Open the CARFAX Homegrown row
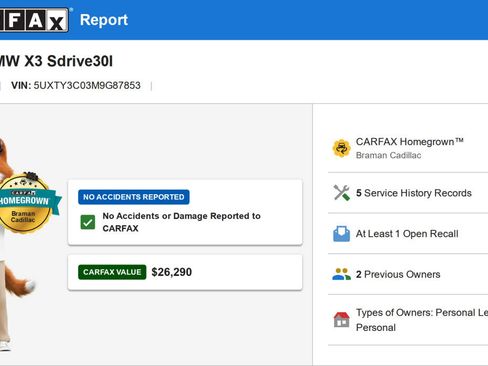The height and width of the screenshot is (366, 488). (408, 148)
